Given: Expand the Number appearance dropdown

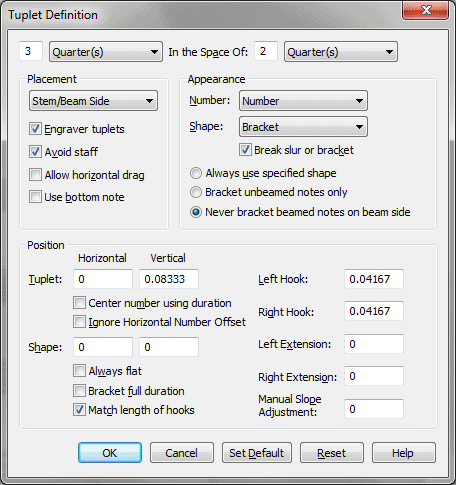Looking at the screenshot, I should [303, 101].
